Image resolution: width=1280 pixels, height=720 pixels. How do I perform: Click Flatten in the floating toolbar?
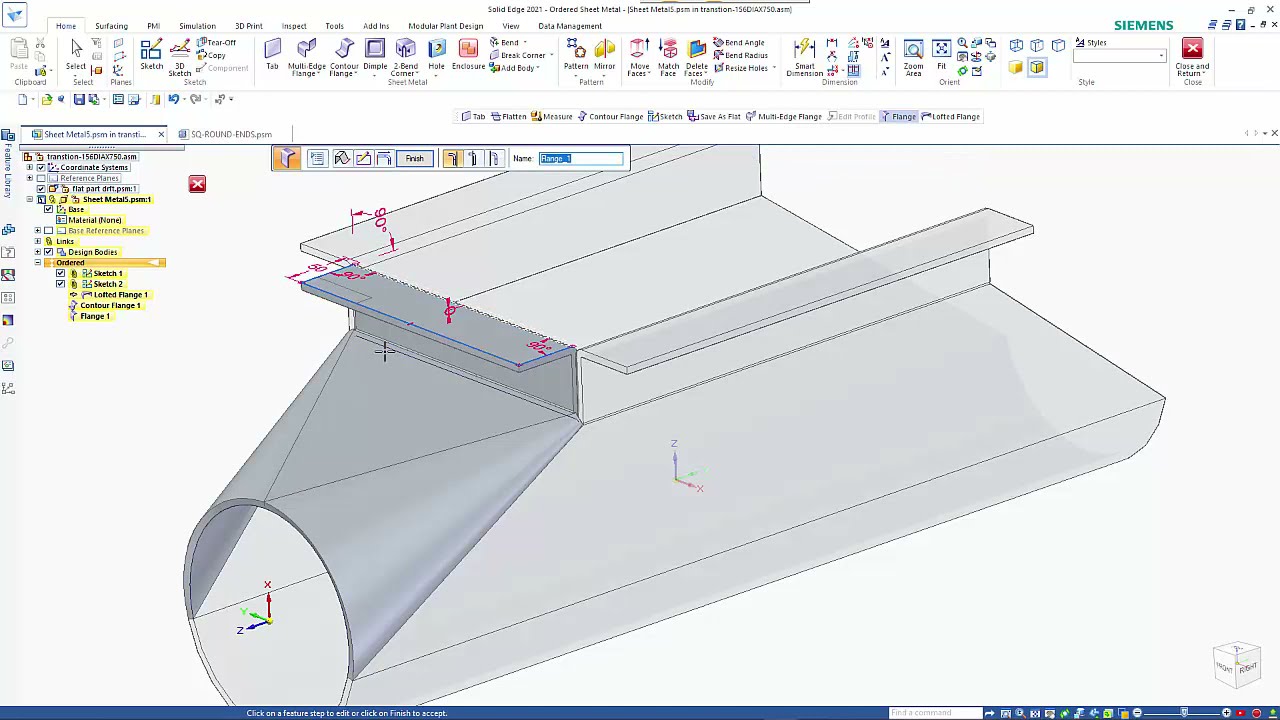point(508,117)
